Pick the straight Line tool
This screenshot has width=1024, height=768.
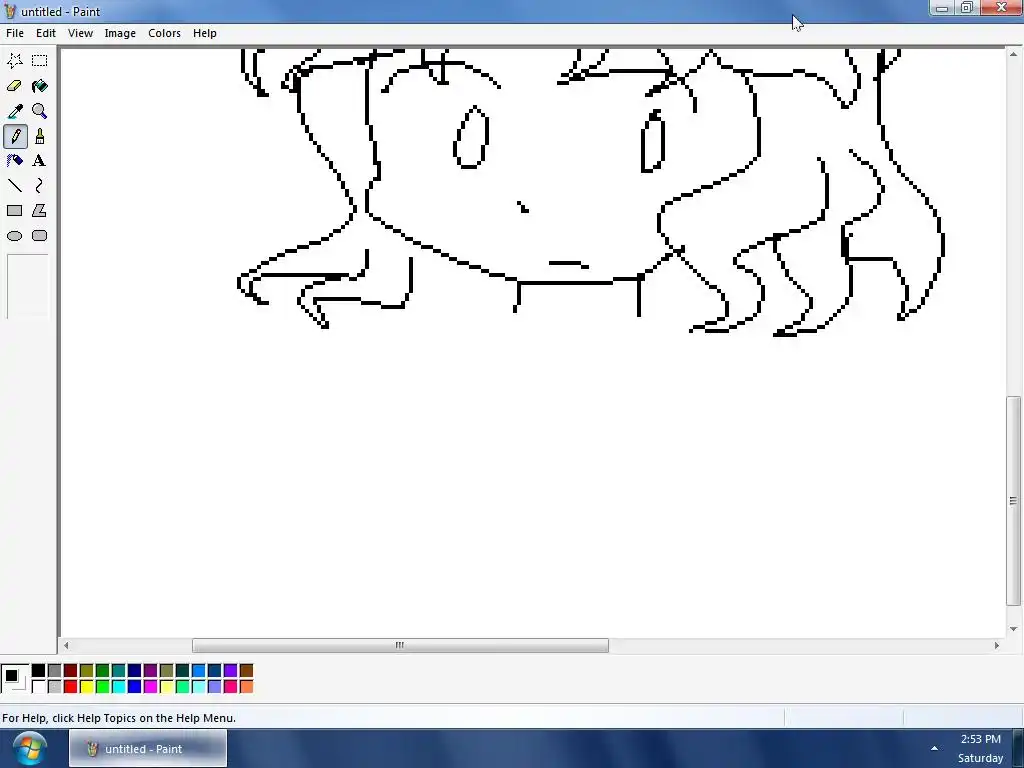click(x=14, y=186)
